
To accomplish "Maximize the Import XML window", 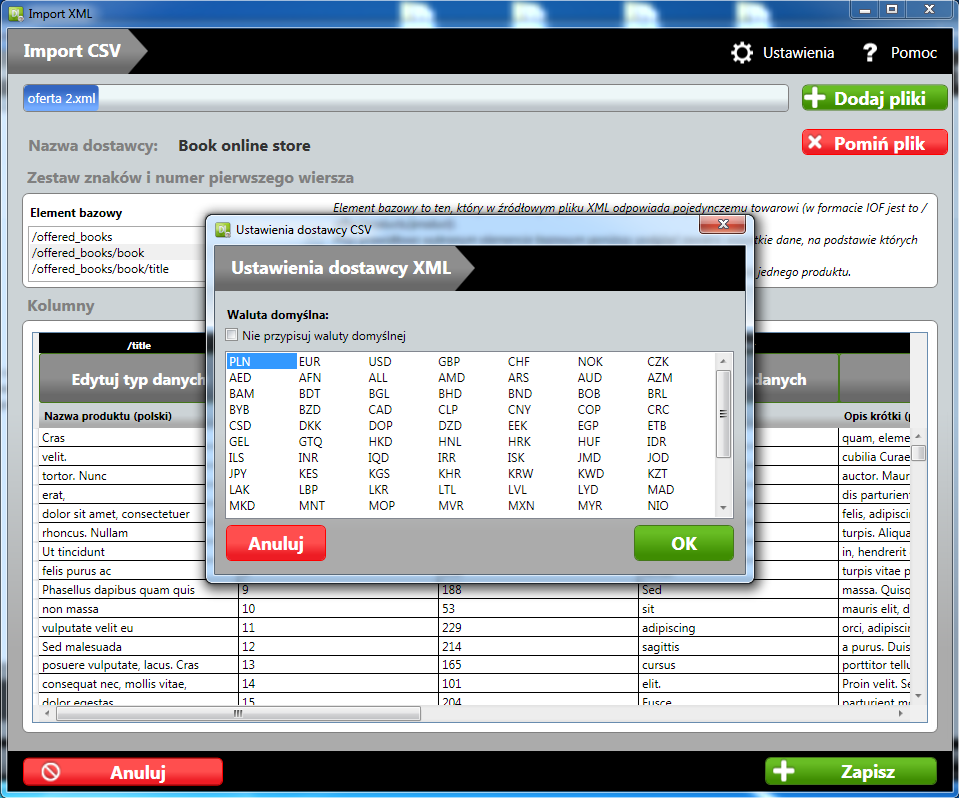I will tap(892, 9).
